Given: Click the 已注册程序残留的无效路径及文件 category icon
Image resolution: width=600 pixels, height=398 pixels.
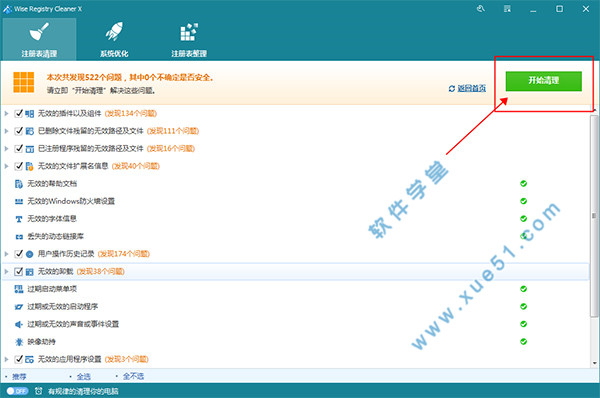Looking at the screenshot, I should pos(29,149).
